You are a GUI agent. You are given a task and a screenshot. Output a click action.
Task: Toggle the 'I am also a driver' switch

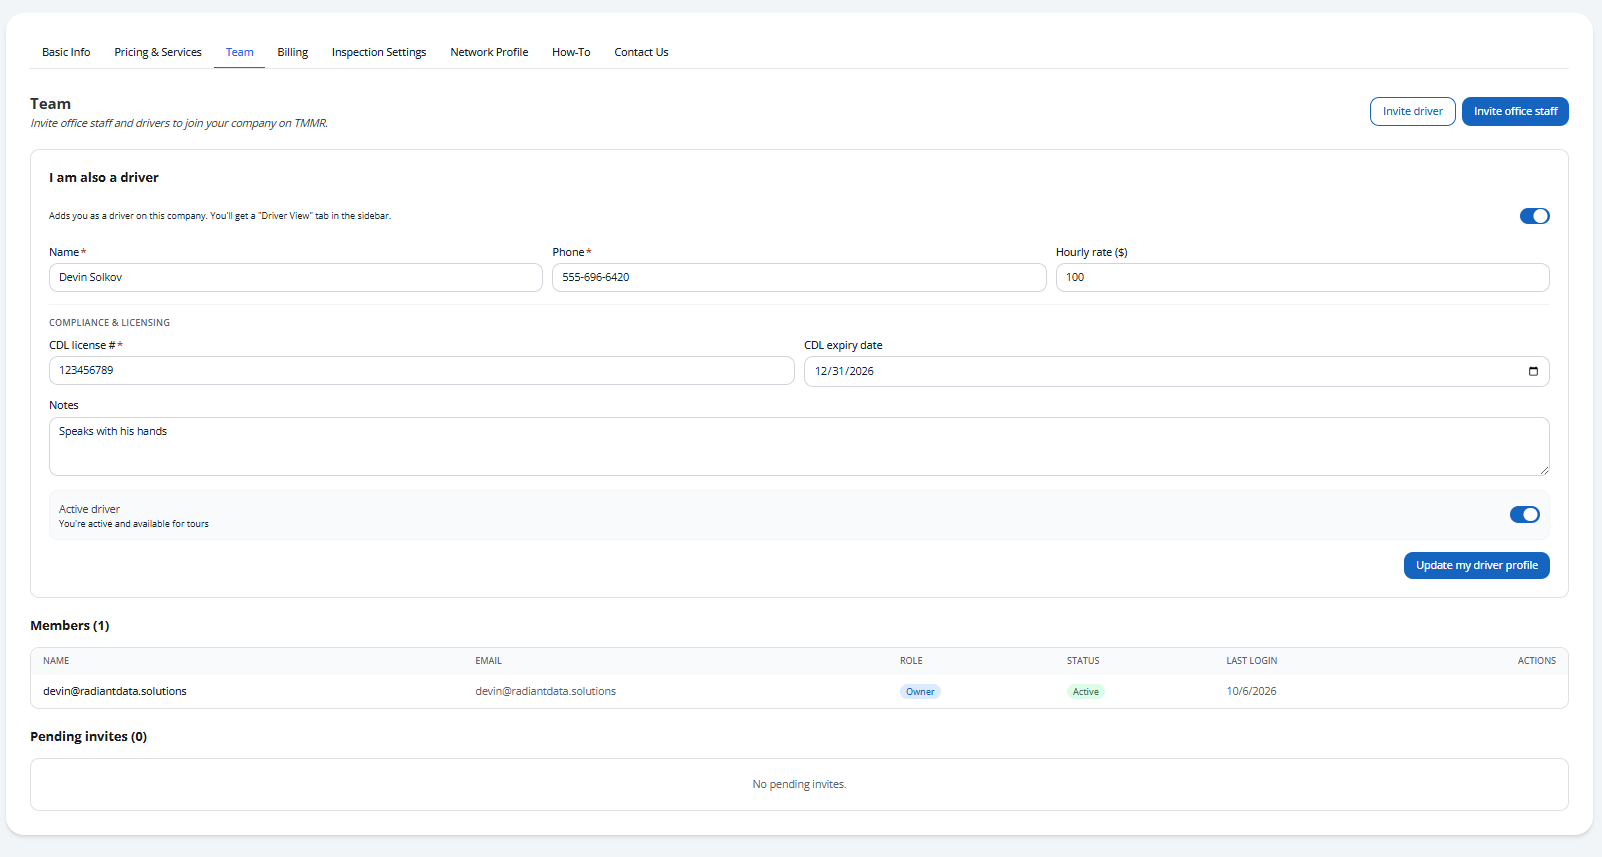point(1534,216)
